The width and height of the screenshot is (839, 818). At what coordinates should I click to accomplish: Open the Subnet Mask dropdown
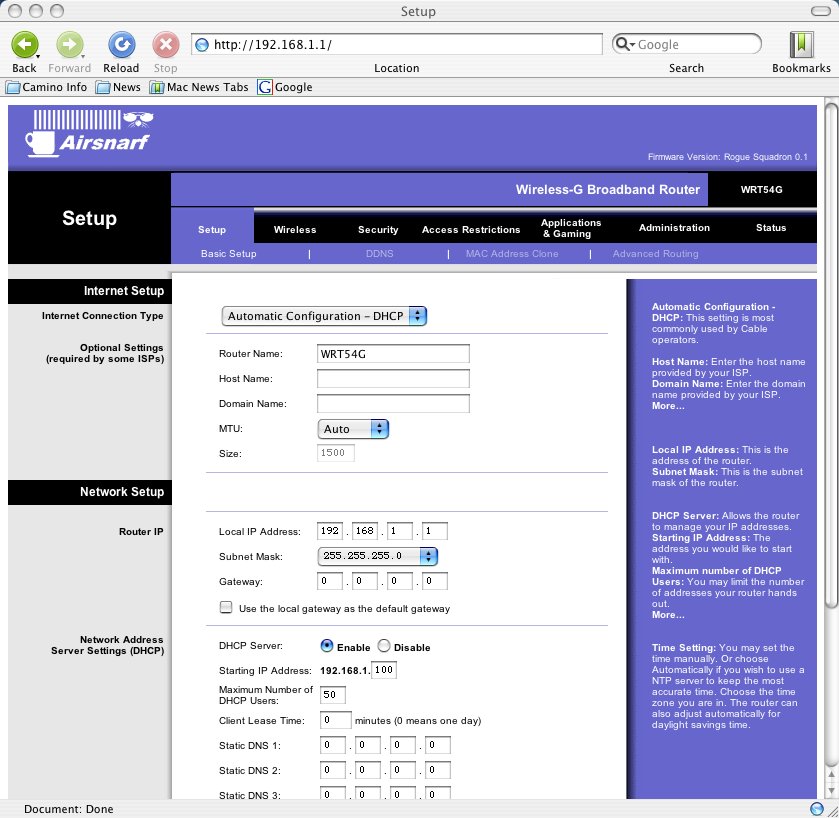pos(377,556)
